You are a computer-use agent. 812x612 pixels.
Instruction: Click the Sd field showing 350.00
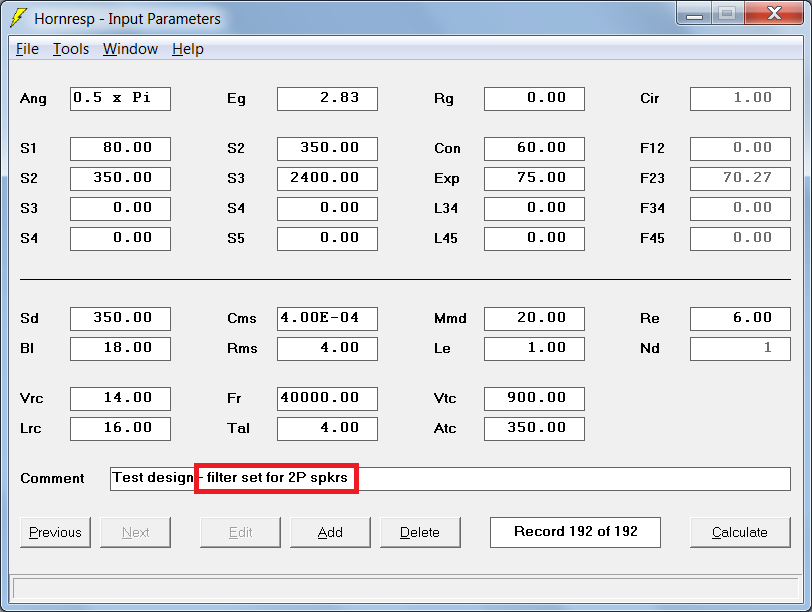[121, 319]
